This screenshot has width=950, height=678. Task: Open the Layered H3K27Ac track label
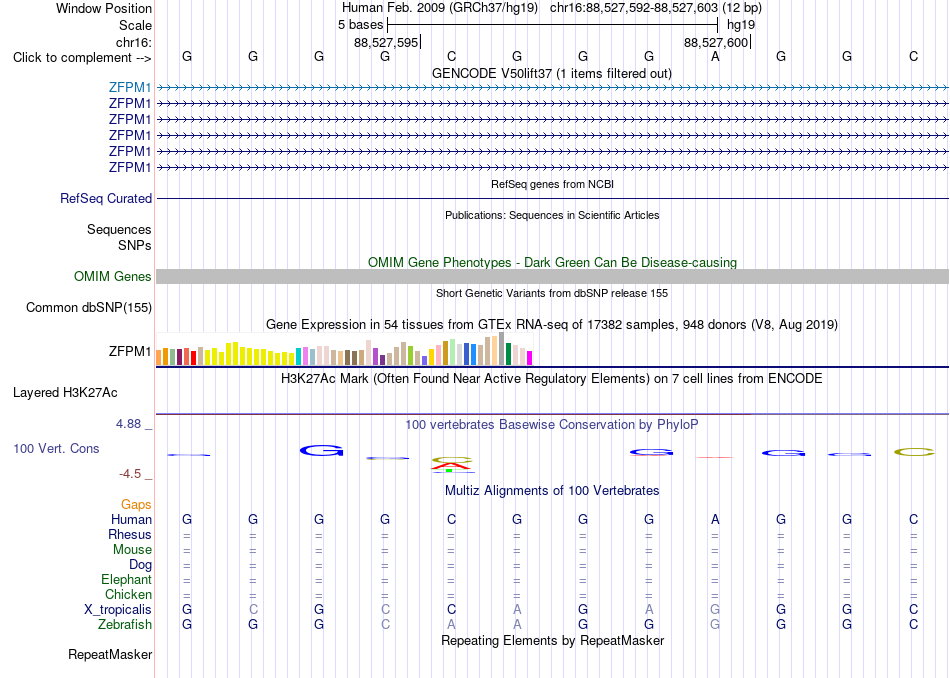pyautogui.click(x=65, y=393)
